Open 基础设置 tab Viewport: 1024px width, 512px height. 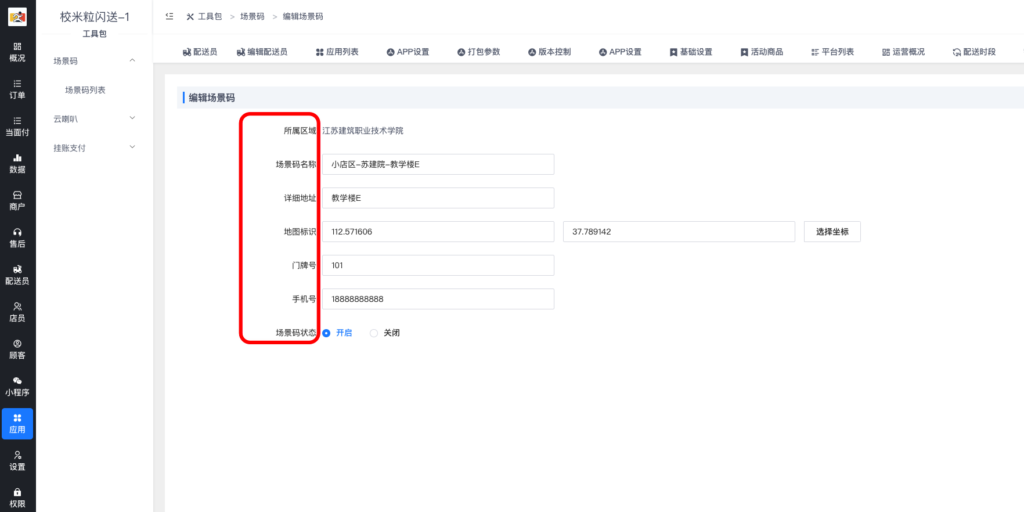click(x=691, y=52)
